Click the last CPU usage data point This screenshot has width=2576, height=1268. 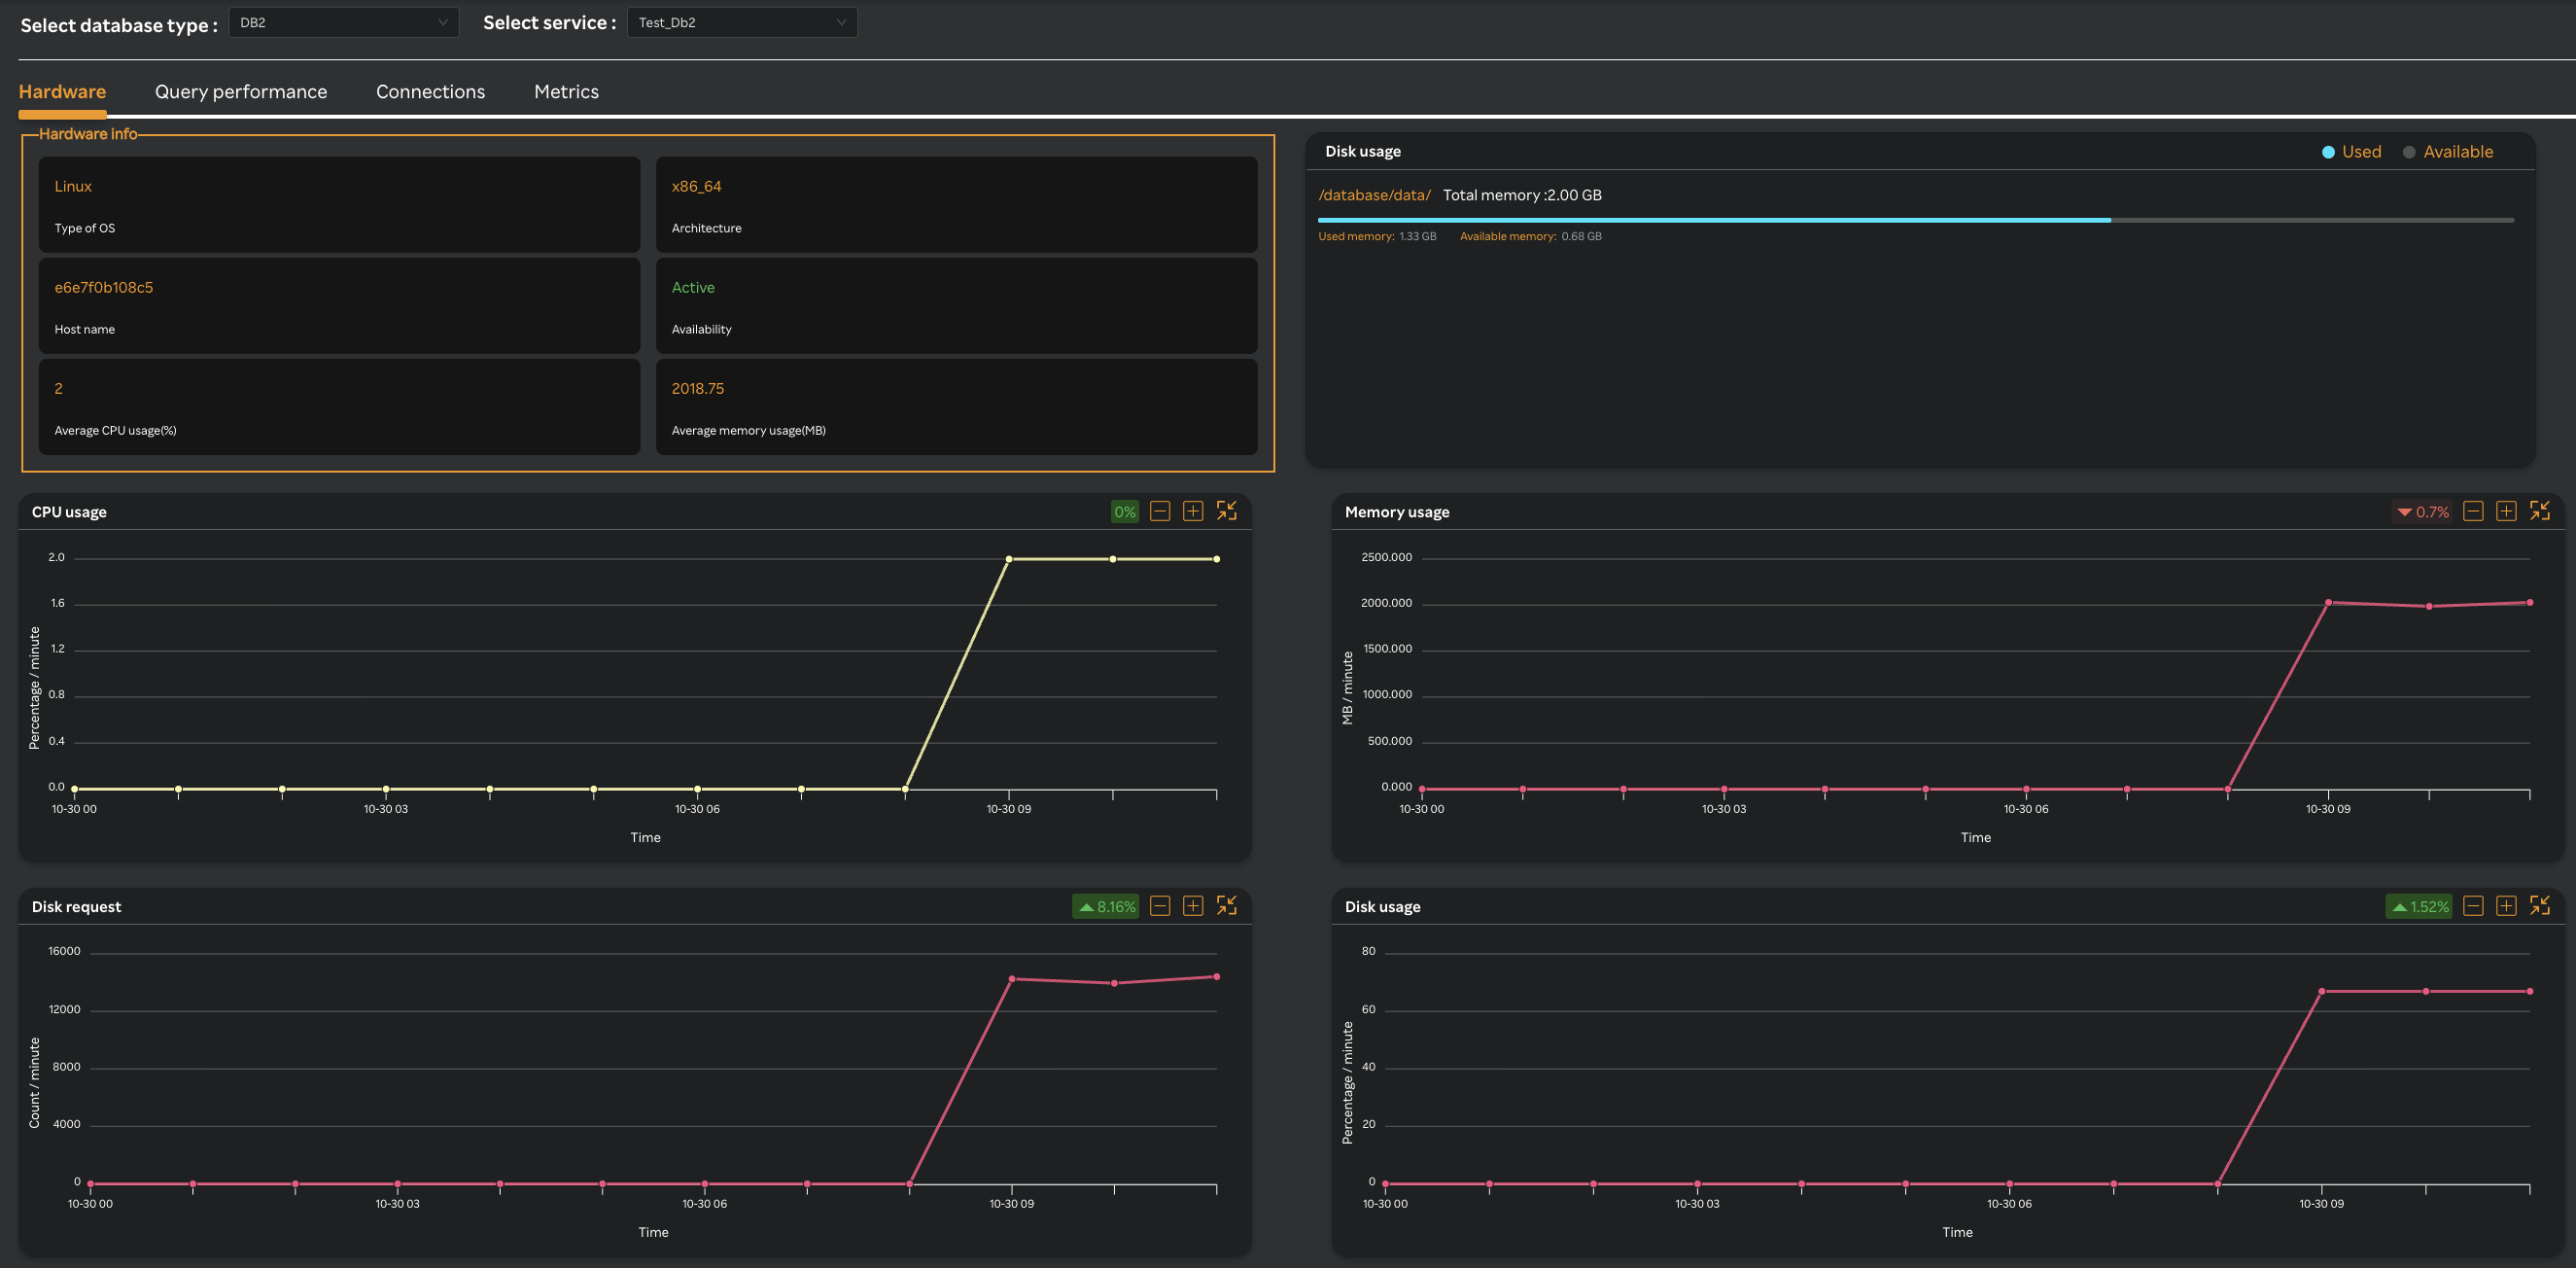coord(1216,559)
